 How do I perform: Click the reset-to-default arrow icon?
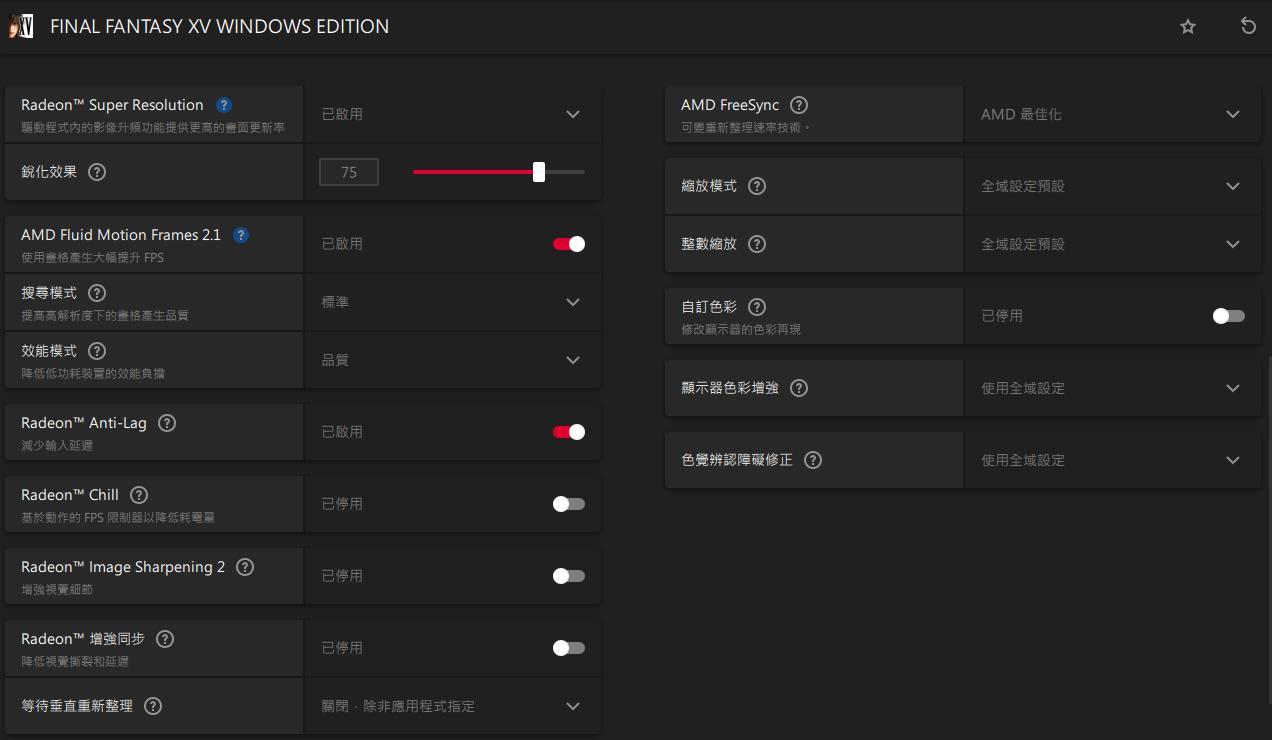point(1248,26)
